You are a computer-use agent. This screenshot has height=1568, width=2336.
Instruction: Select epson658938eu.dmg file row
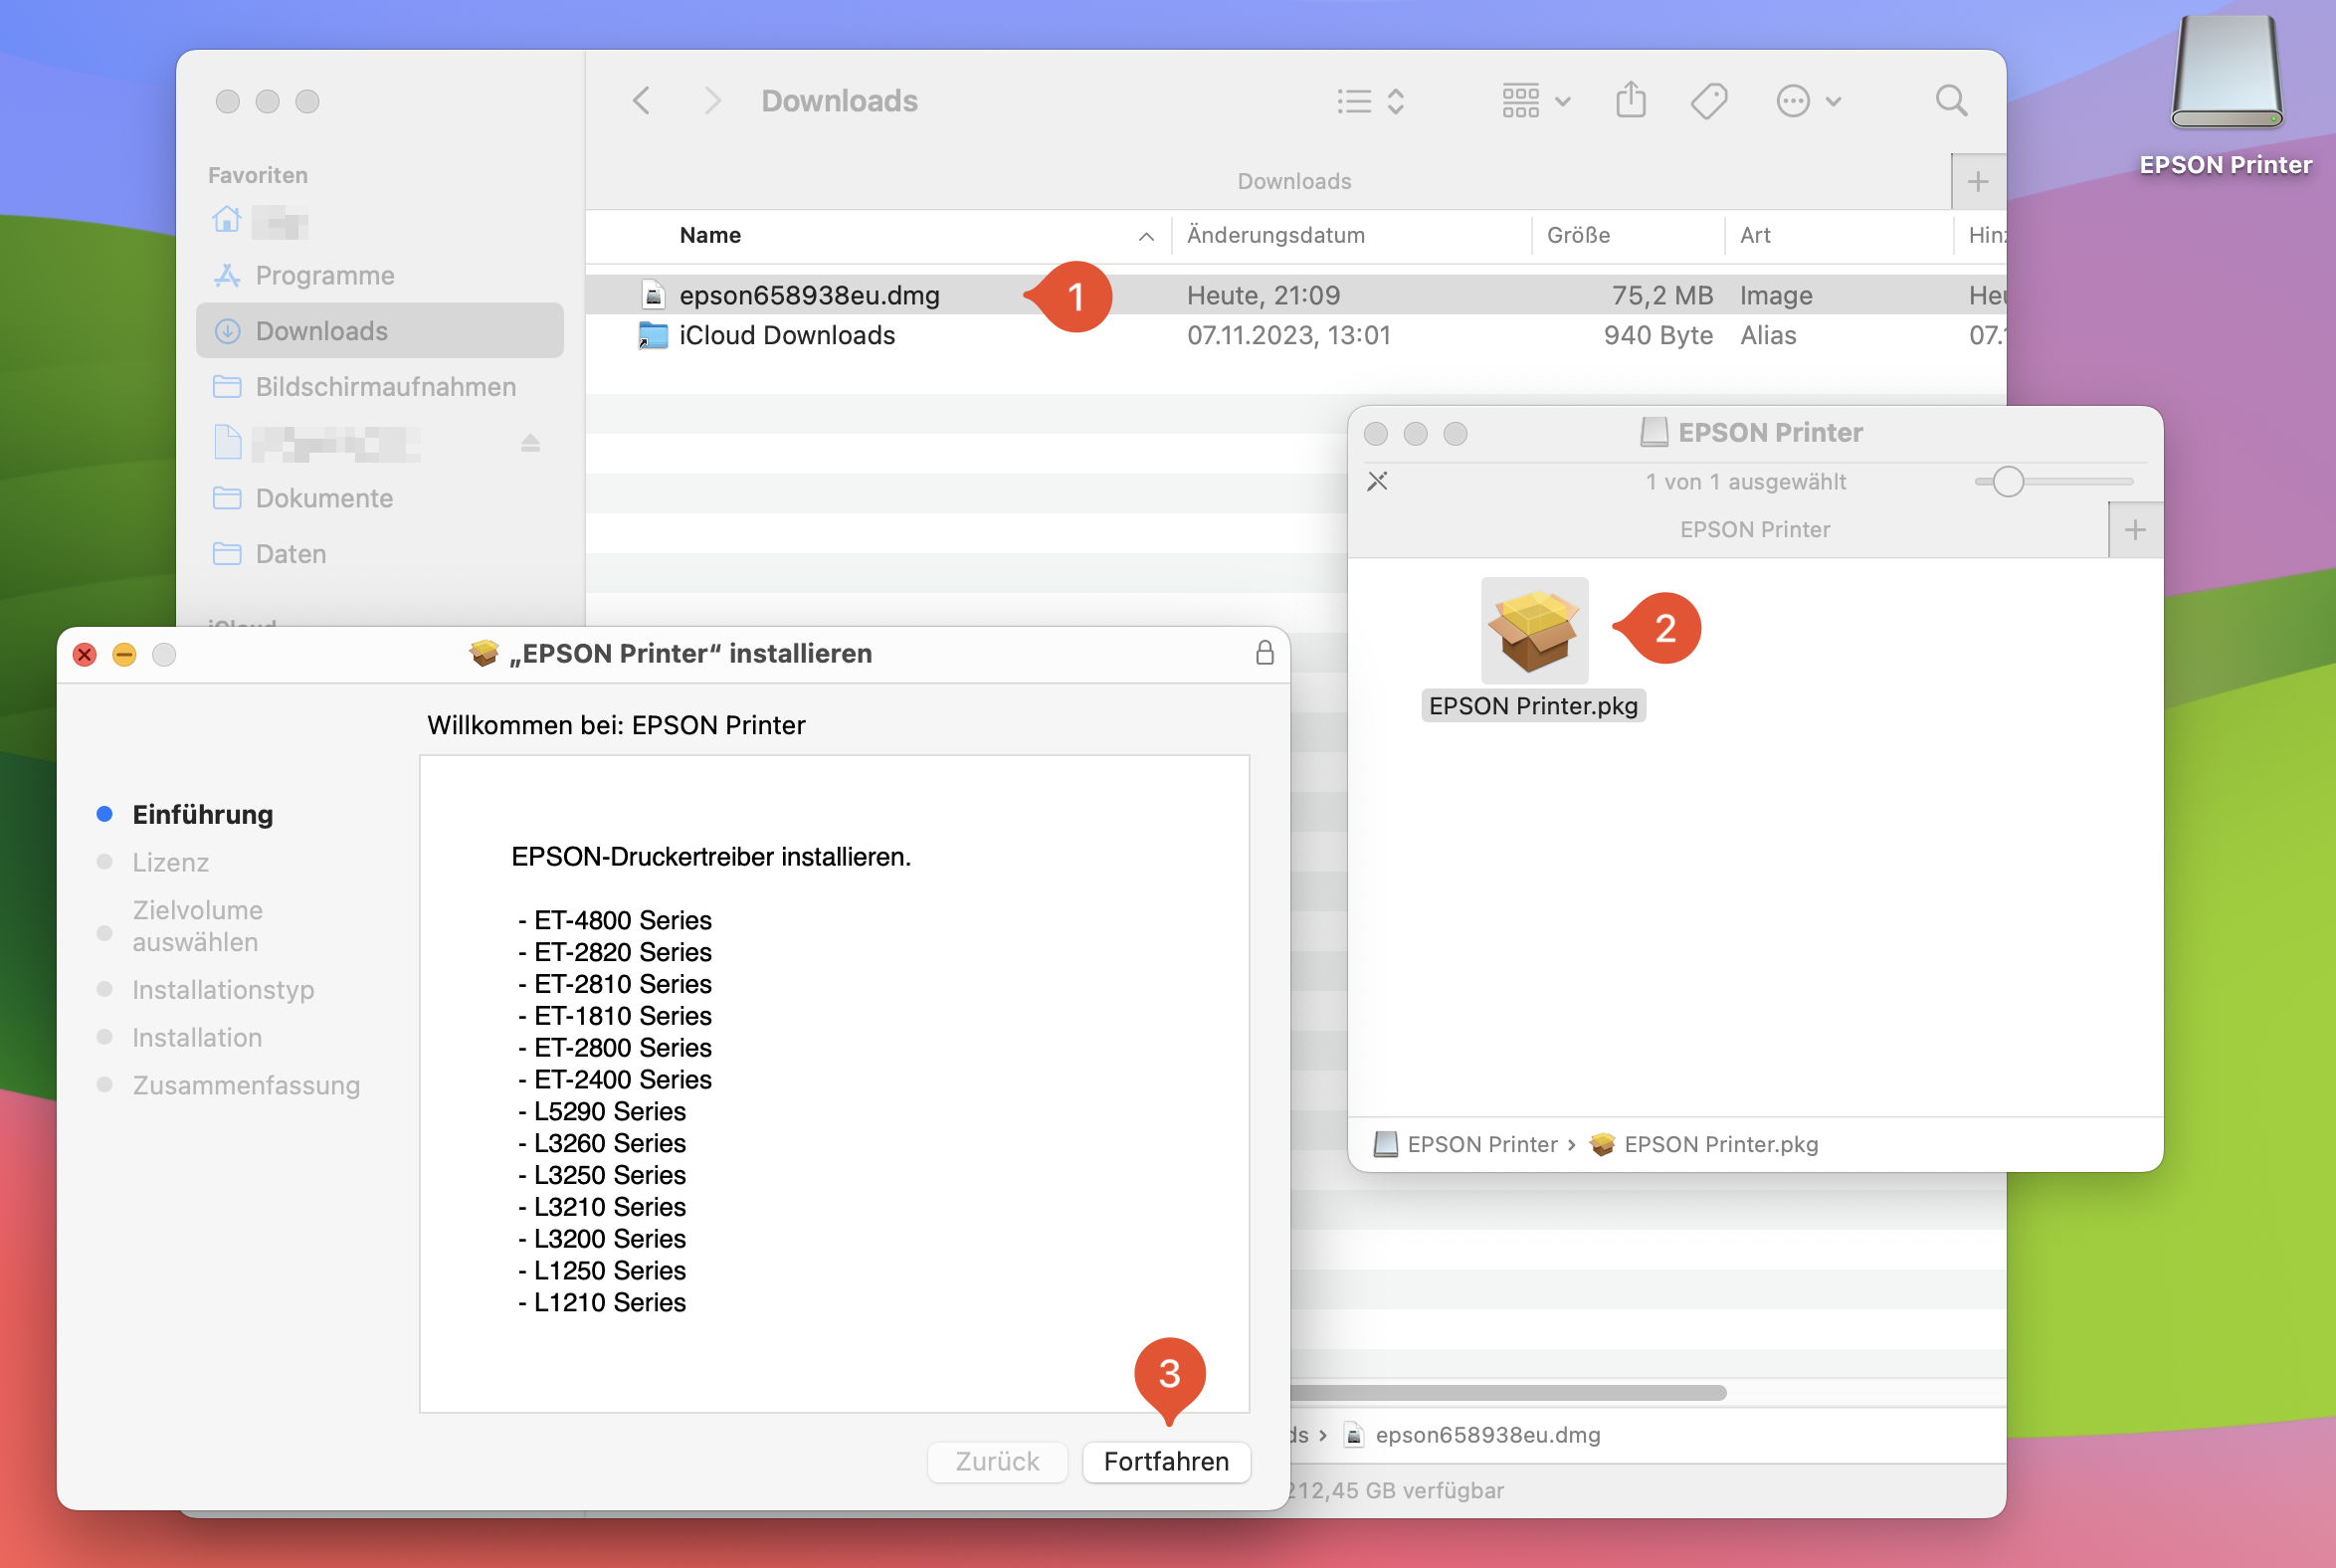coord(808,295)
